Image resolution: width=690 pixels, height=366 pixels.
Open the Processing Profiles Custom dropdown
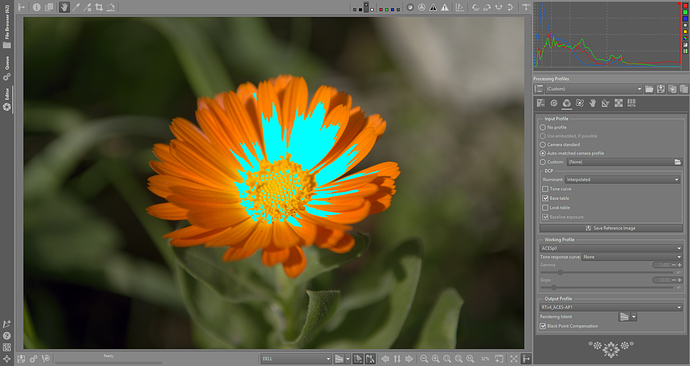point(594,89)
